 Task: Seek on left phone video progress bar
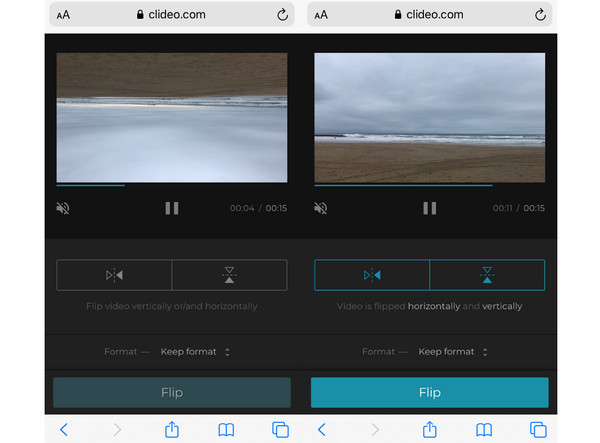point(172,185)
